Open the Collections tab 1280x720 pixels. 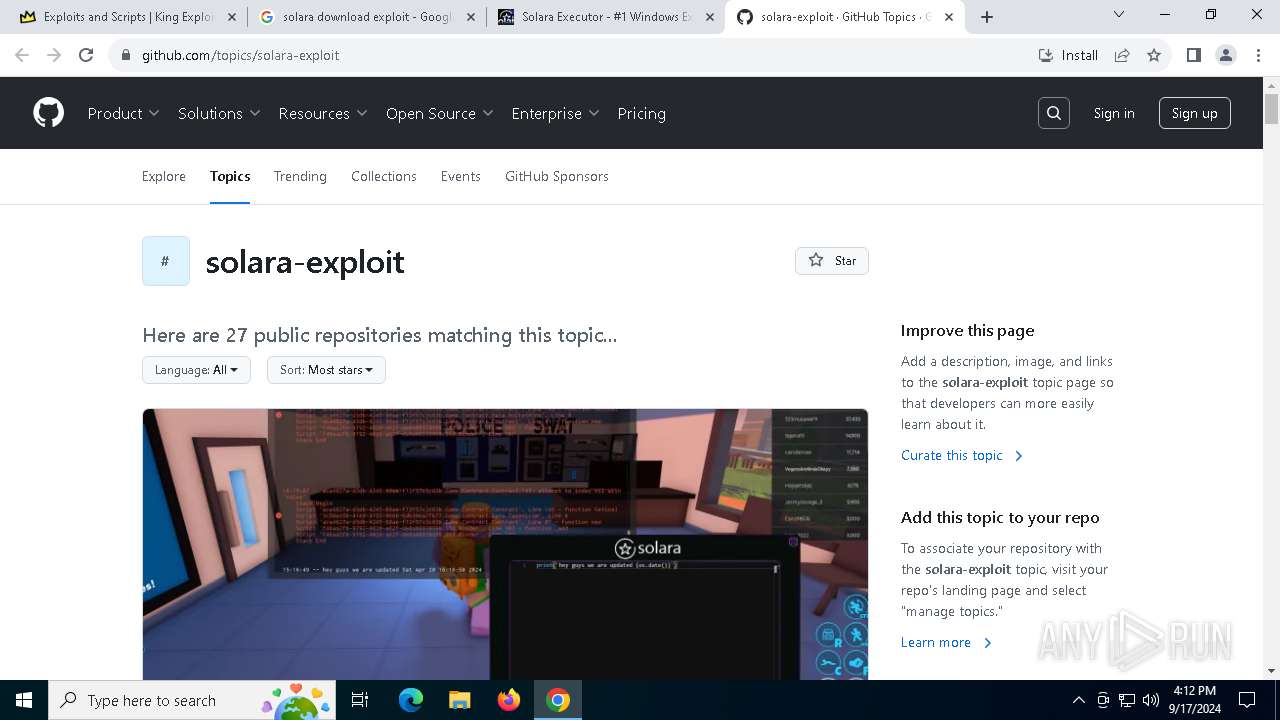pos(384,176)
